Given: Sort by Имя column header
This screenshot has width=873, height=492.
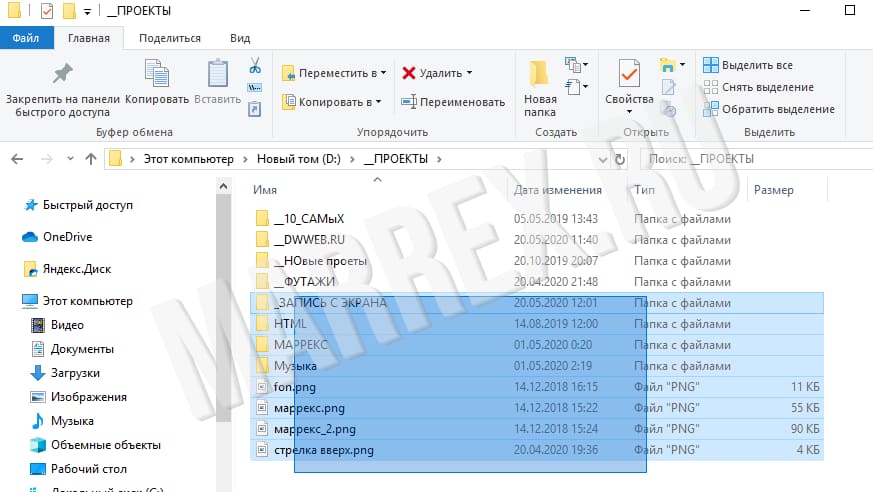Looking at the screenshot, I should pos(265,190).
